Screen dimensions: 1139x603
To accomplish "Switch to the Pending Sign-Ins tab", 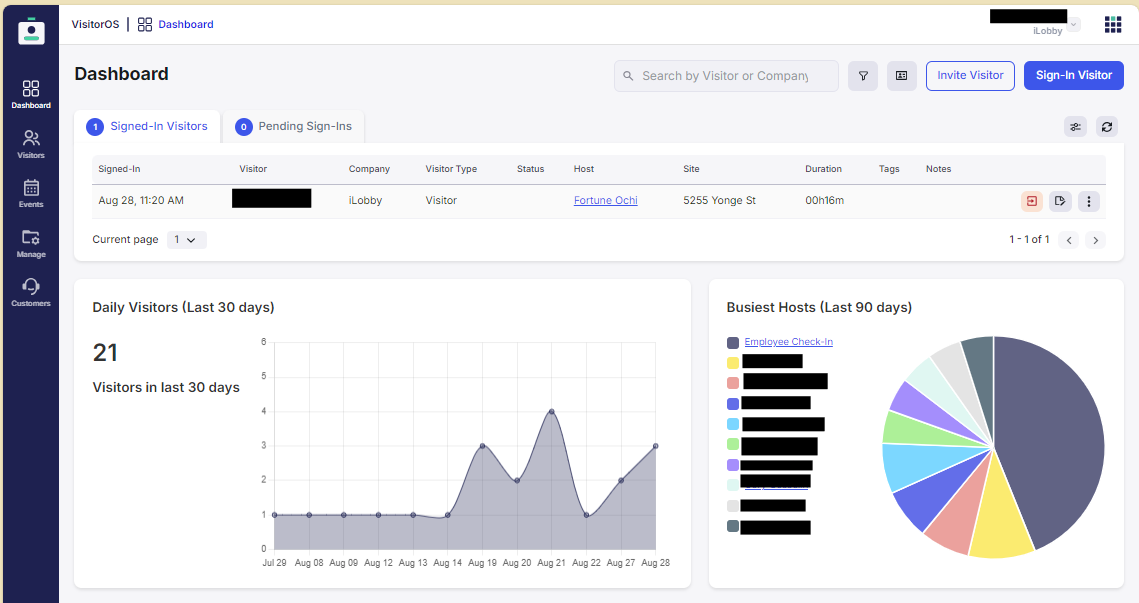I will 293,127.
